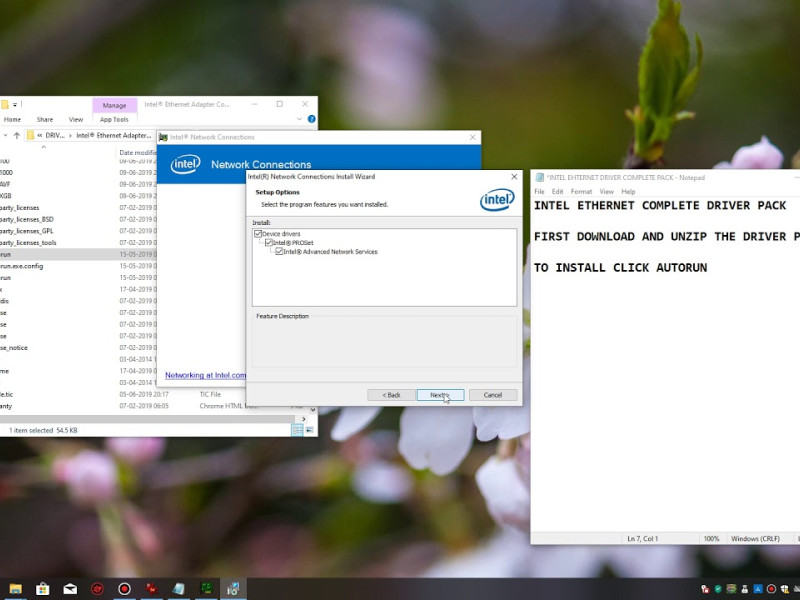Open the Networking at Intel.com link
The height and width of the screenshot is (600, 800).
[205, 375]
